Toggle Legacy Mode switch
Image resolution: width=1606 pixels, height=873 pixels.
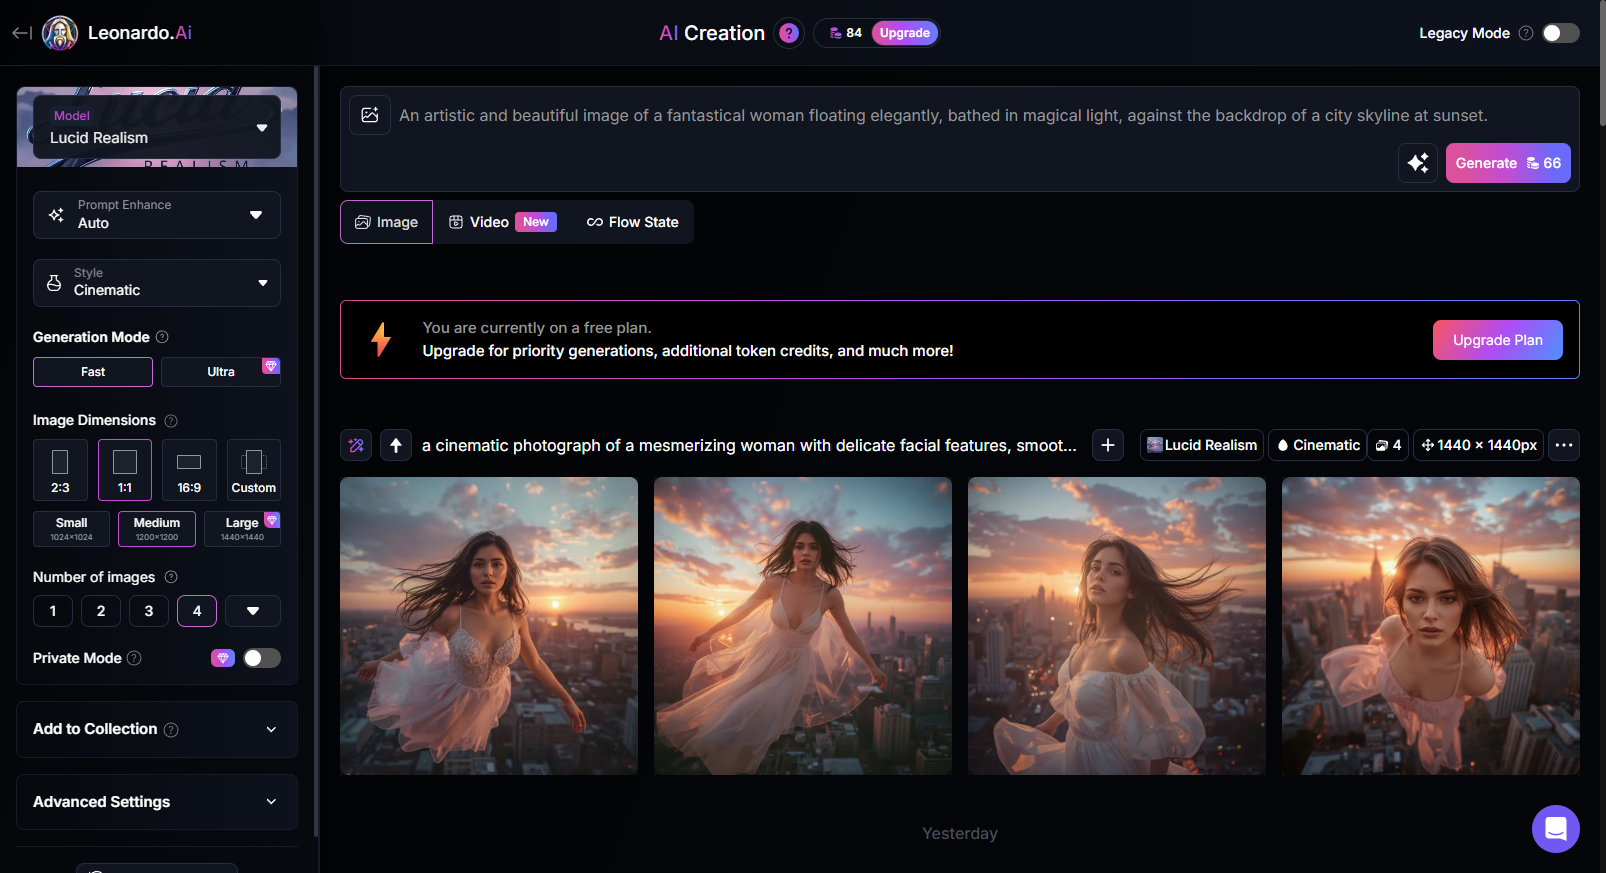point(1560,33)
